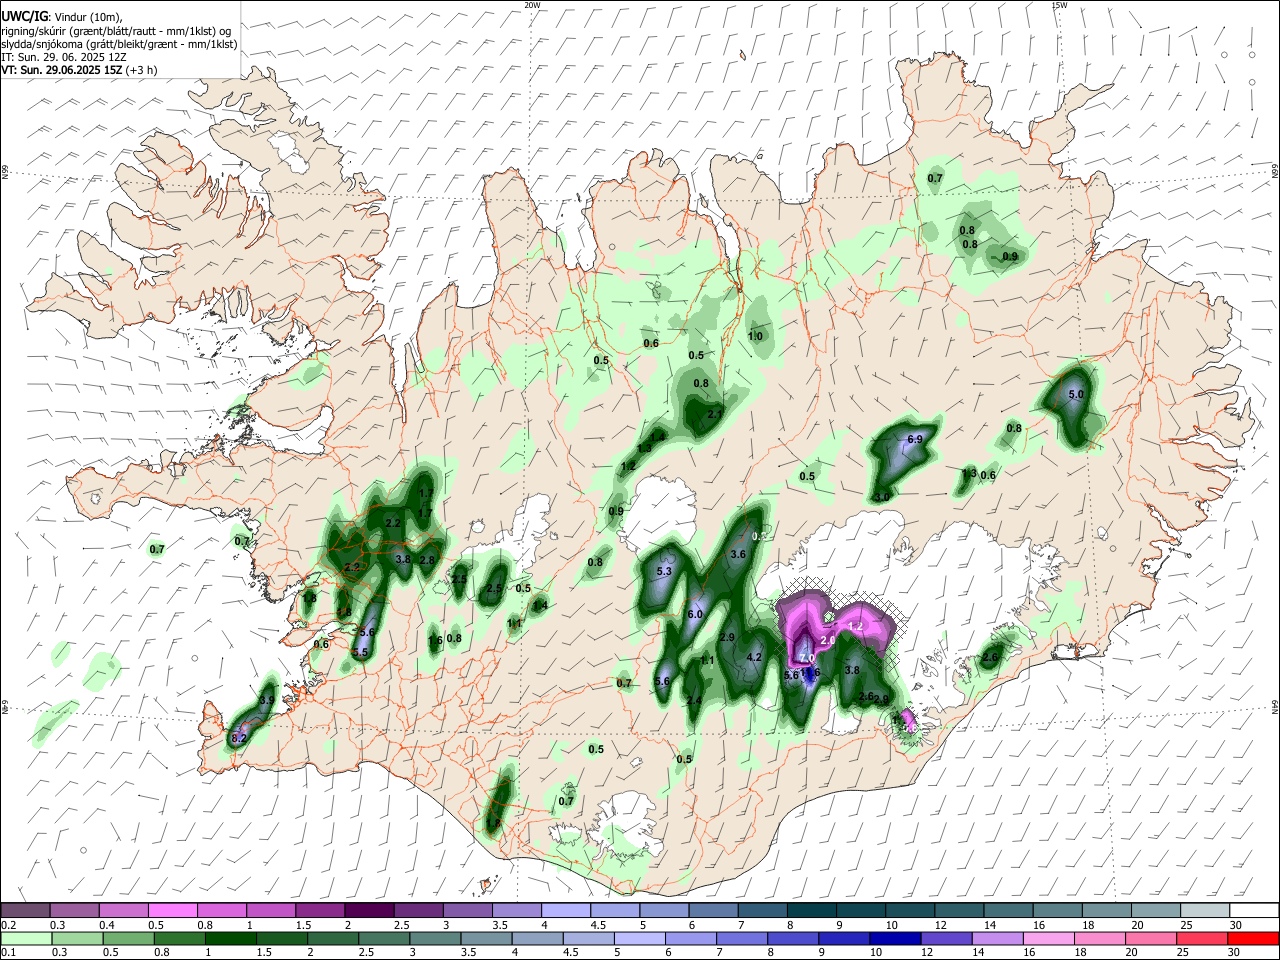Select the 5.0 precipitation value in the east
This screenshot has width=1280, height=960.
[1076, 395]
